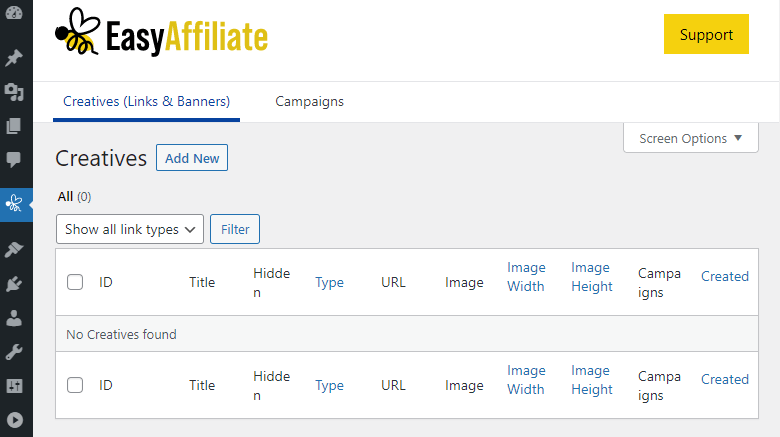Open the 'Show all link types' dropdown
The height and width of the screenshot is (437, 780).
tap(130, 229)
